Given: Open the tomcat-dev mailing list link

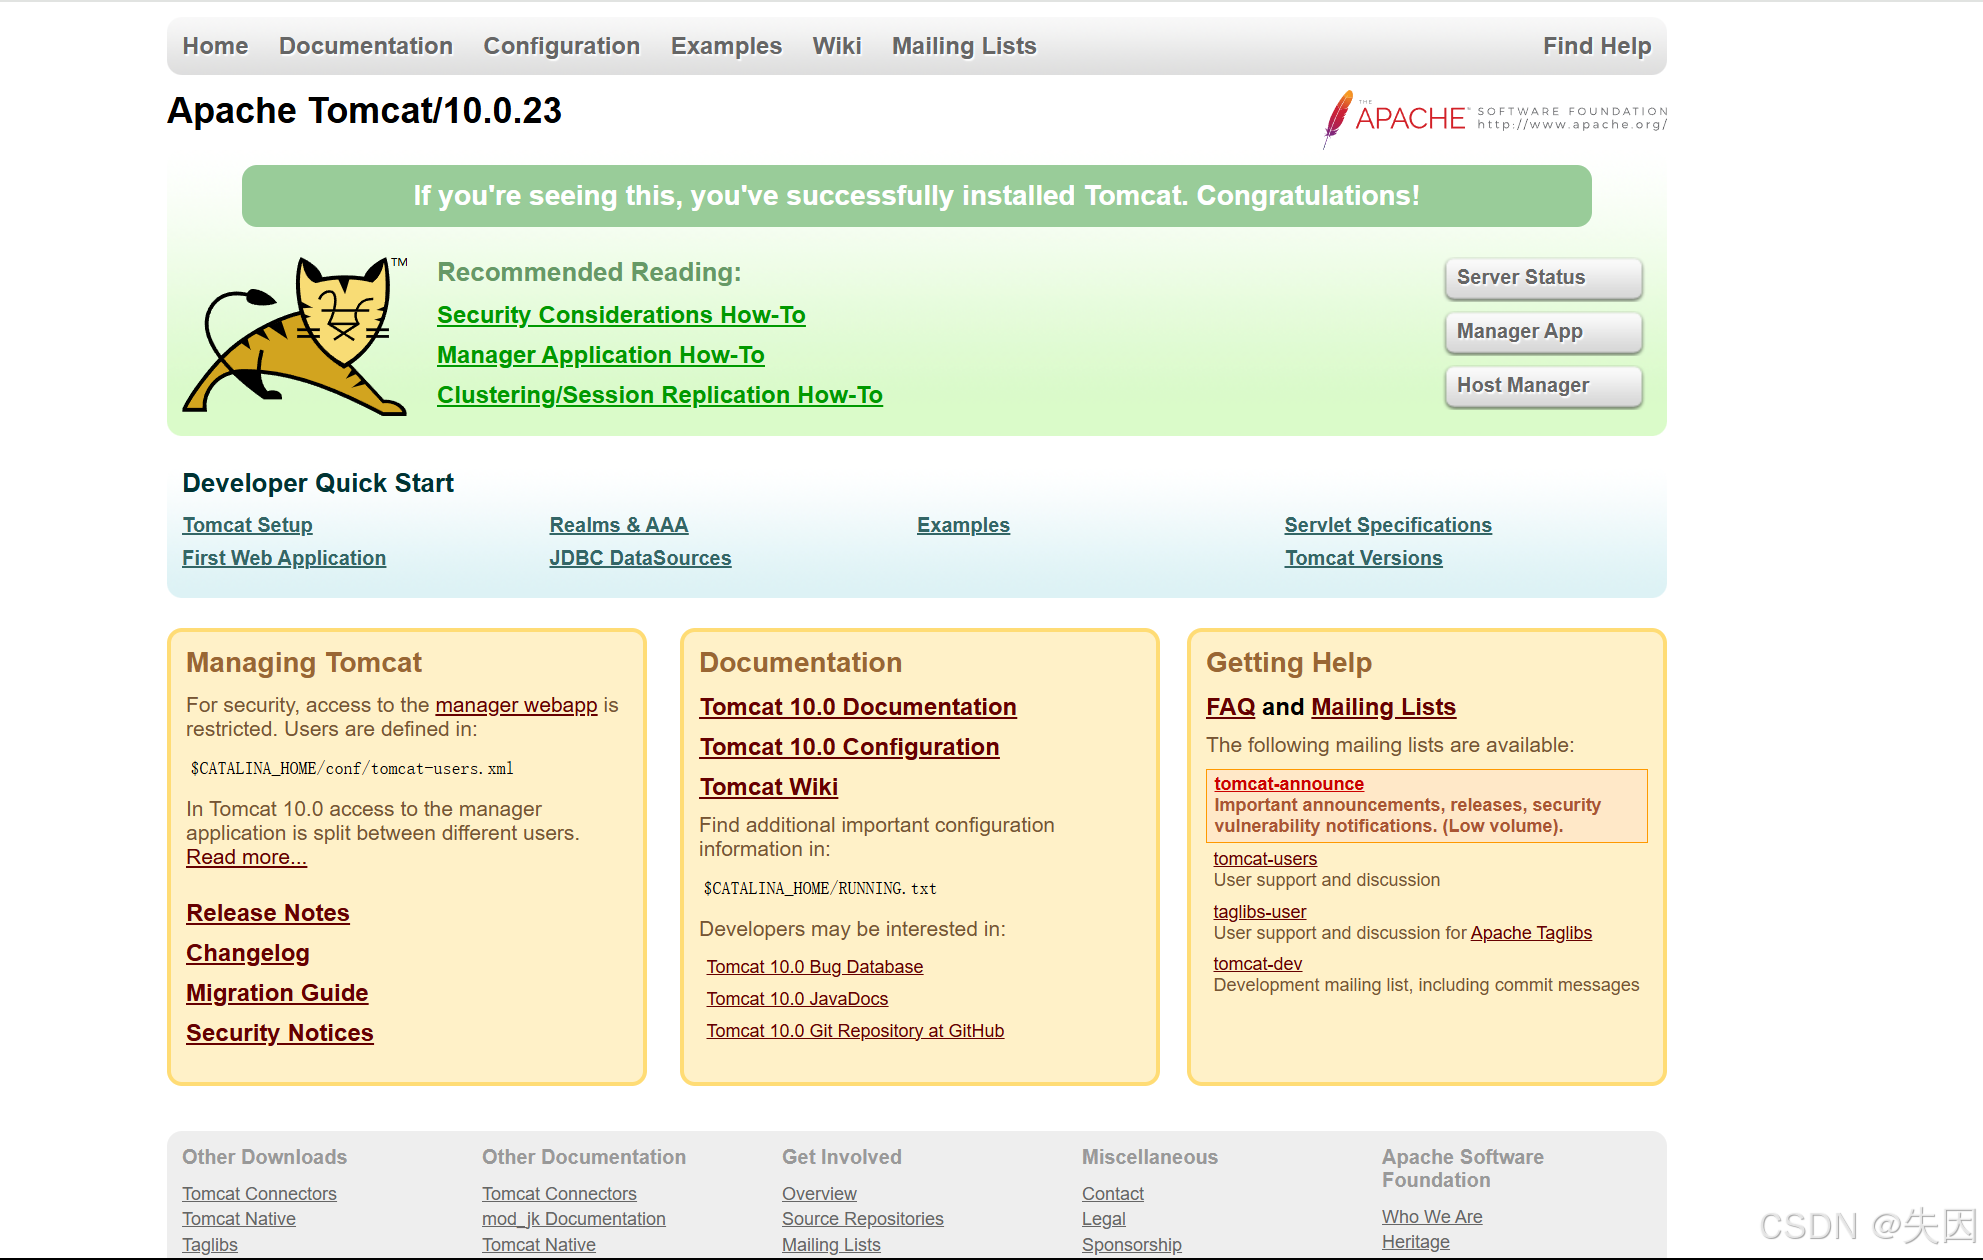Looking at the screenshot, I should pyautogui.click(x=1258, y=964).
